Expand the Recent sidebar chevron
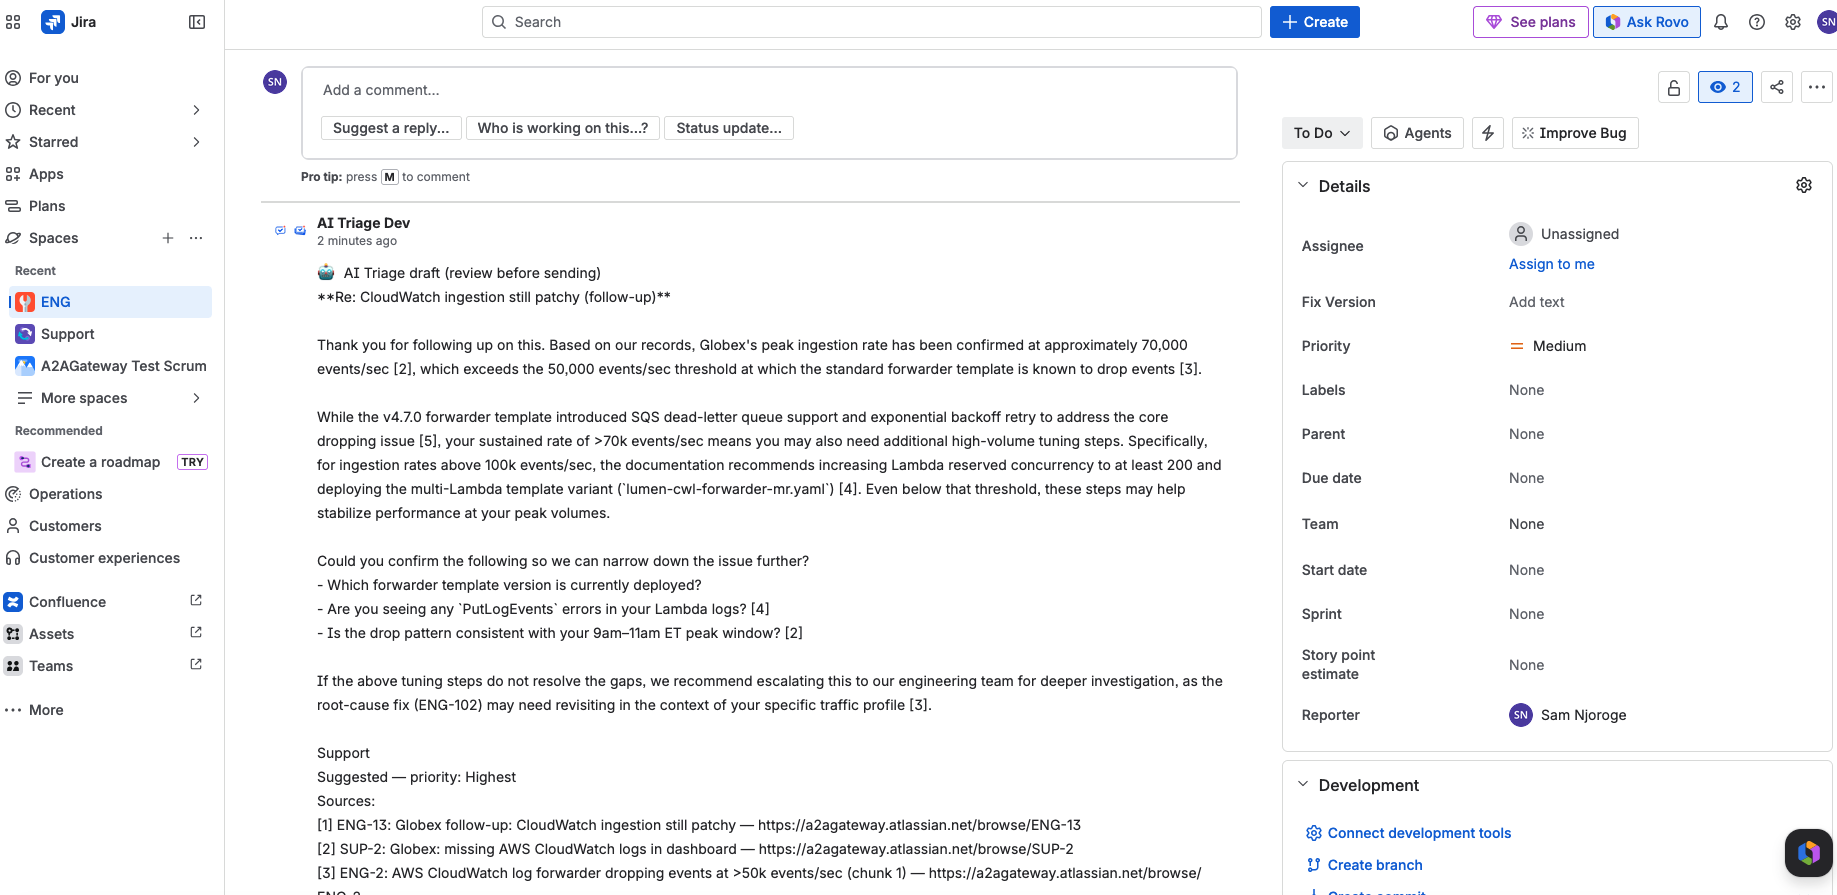Viewport: 1837px width, 895px height. coord(196,110)
